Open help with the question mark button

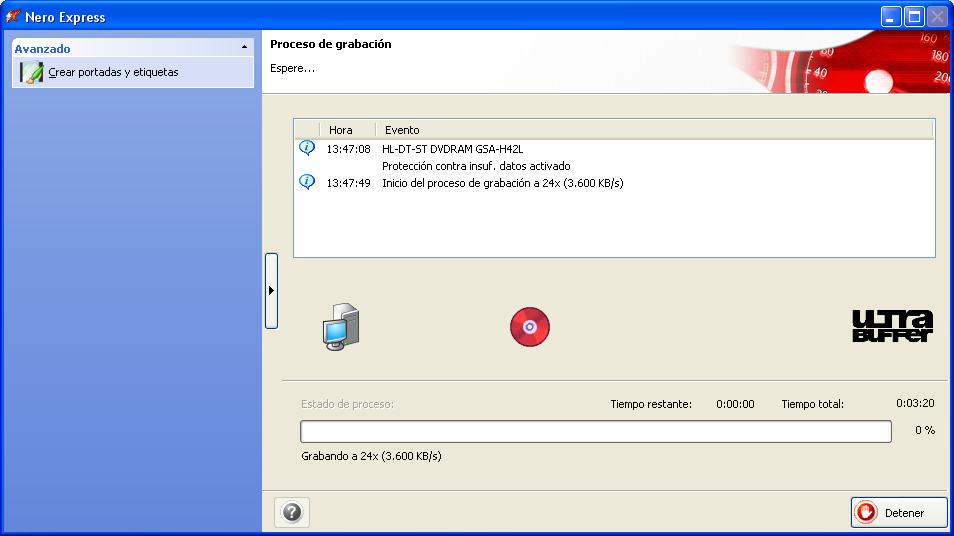coord(292,512)
